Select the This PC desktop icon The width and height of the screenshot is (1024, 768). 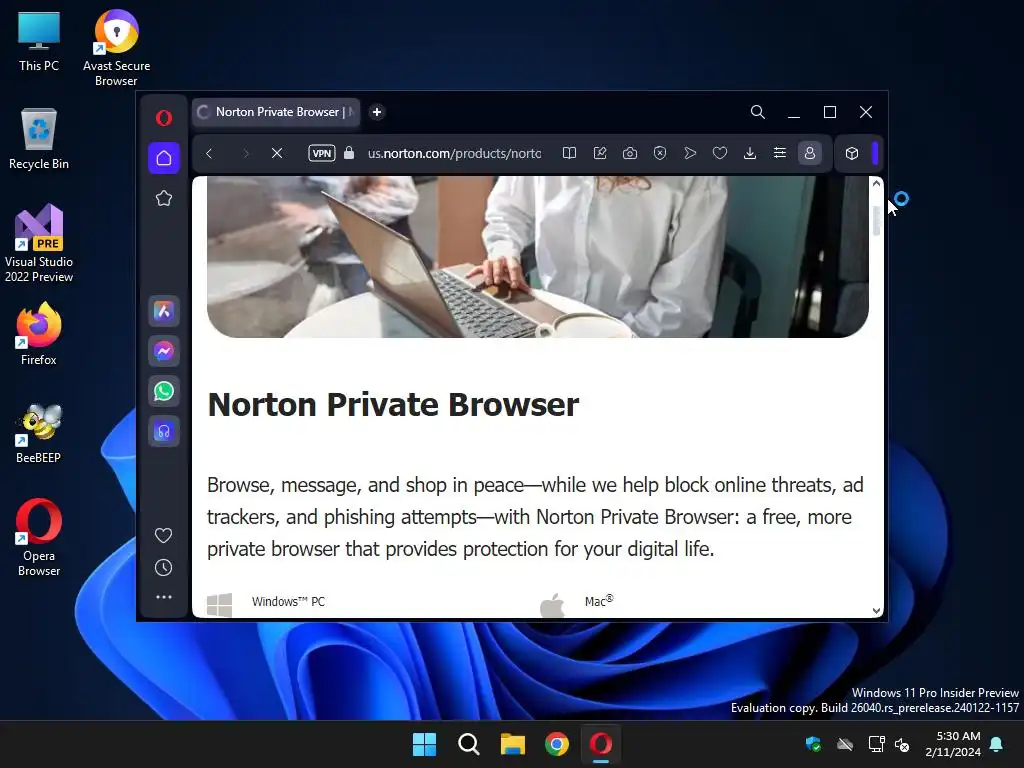[x=39, y=41]
